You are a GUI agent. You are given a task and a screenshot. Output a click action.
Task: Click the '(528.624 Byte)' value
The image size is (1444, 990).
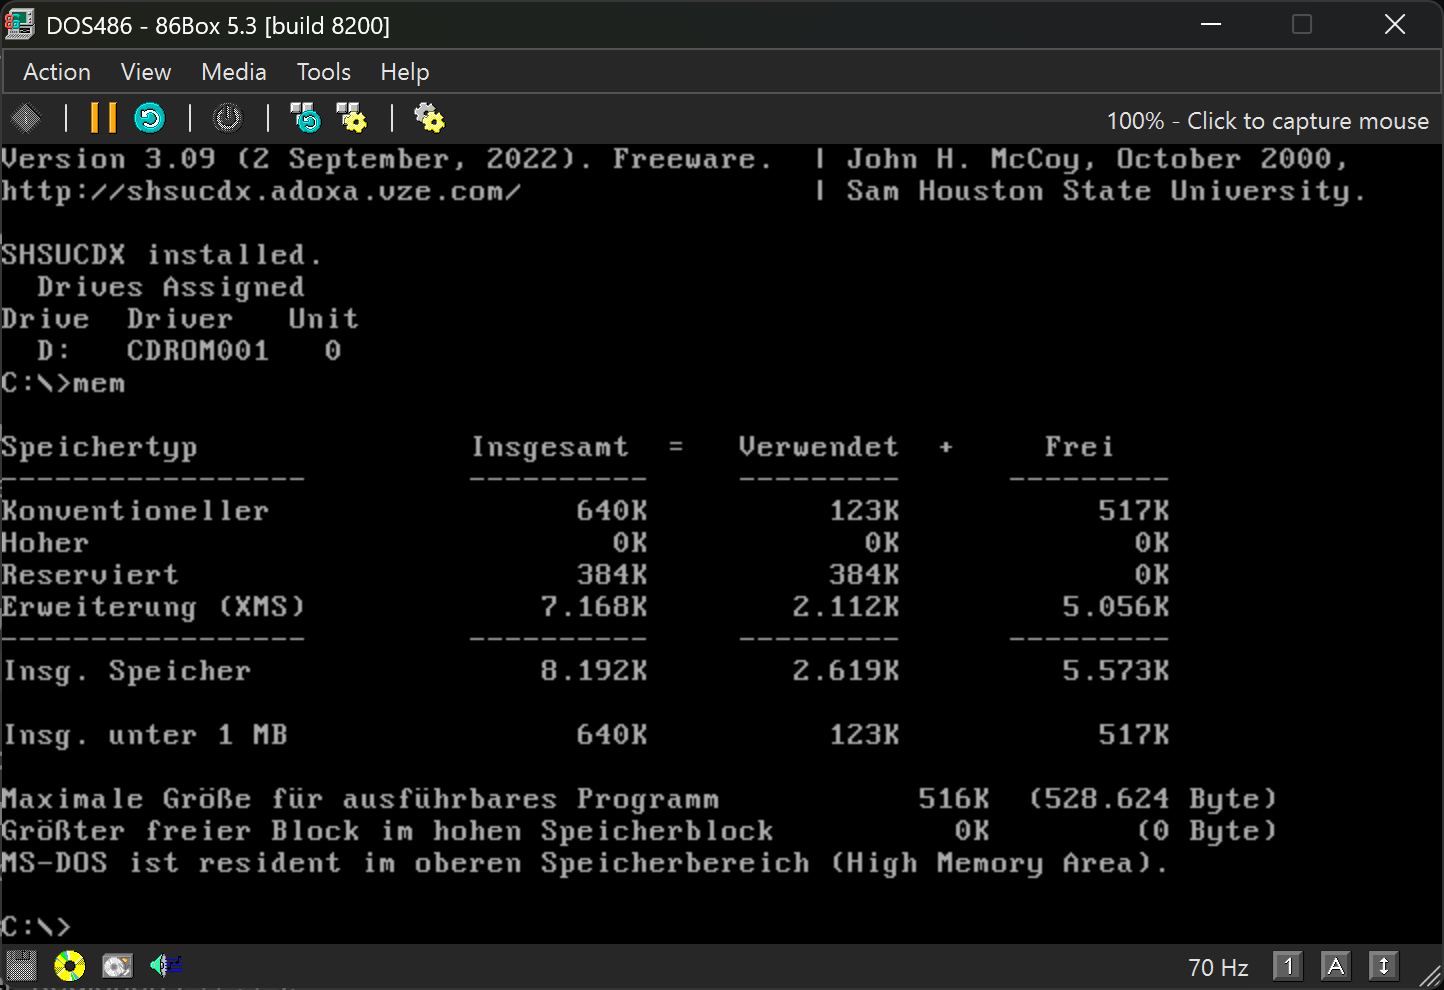[x=1153, y=799]
